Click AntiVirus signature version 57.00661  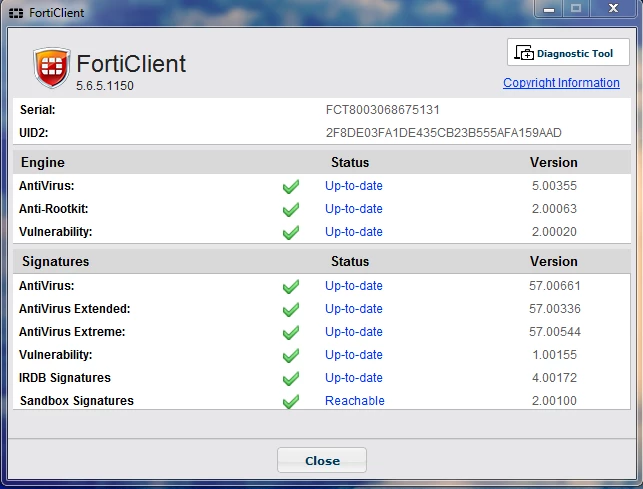click(555, 286)
